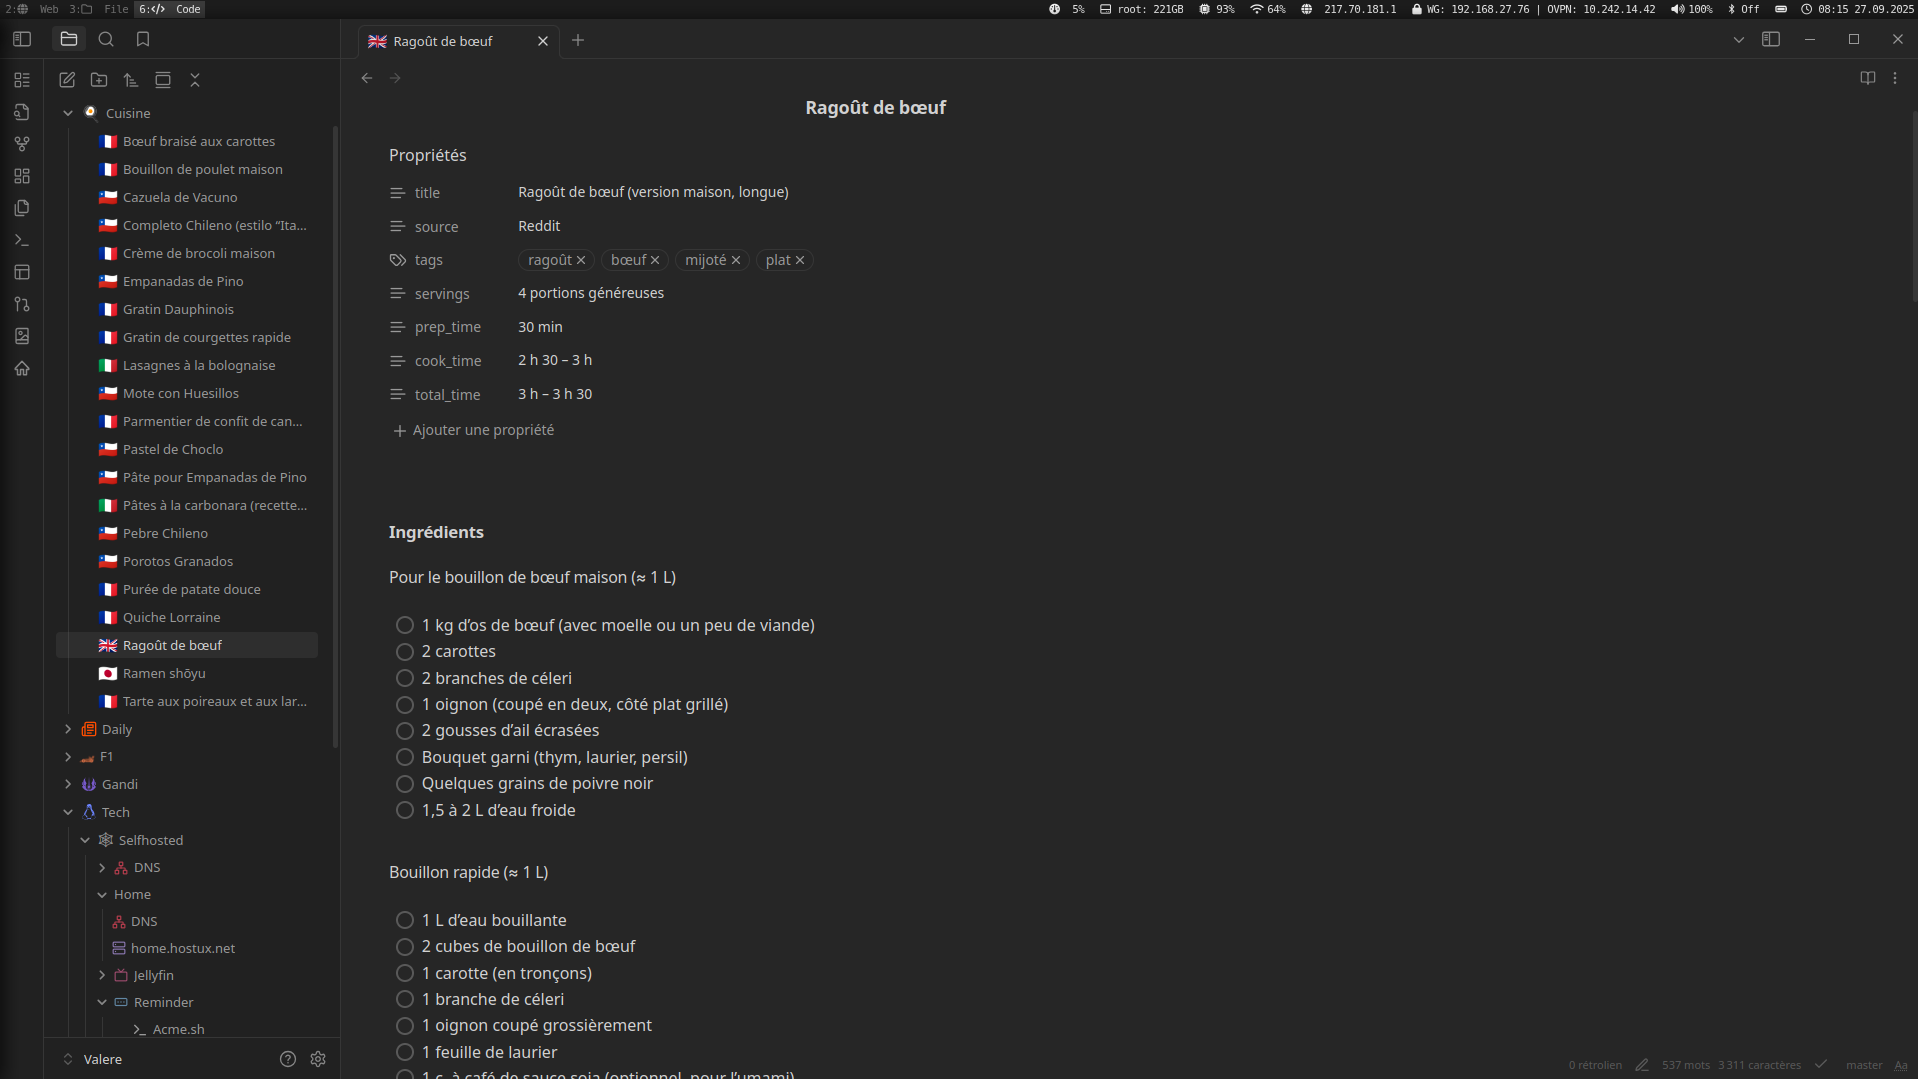Create a new note with pencil icon
This screenshot has height=1079, width=1918.
click(x=67, y=80)
